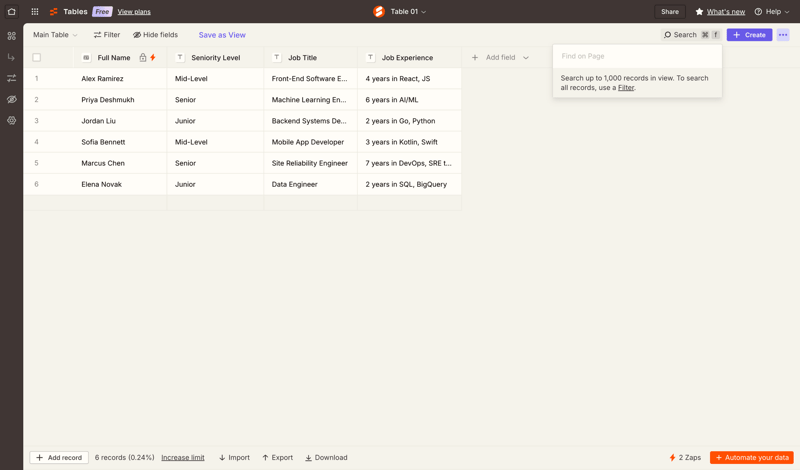Viewport: 800px width, 470px height.
Task: Select the Elena Novak cell
Action: pyautogui.click(x=120, y=184)
